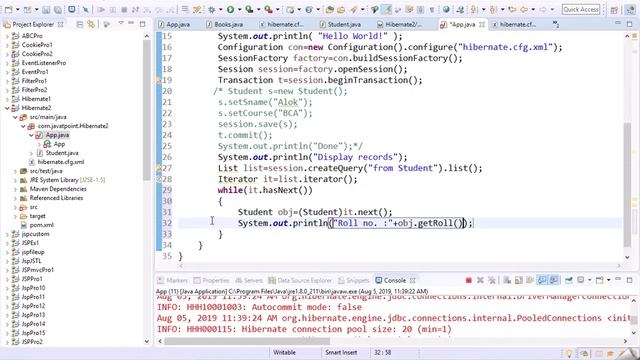Collapse the src/main/java folder

[x=15, y=117]
